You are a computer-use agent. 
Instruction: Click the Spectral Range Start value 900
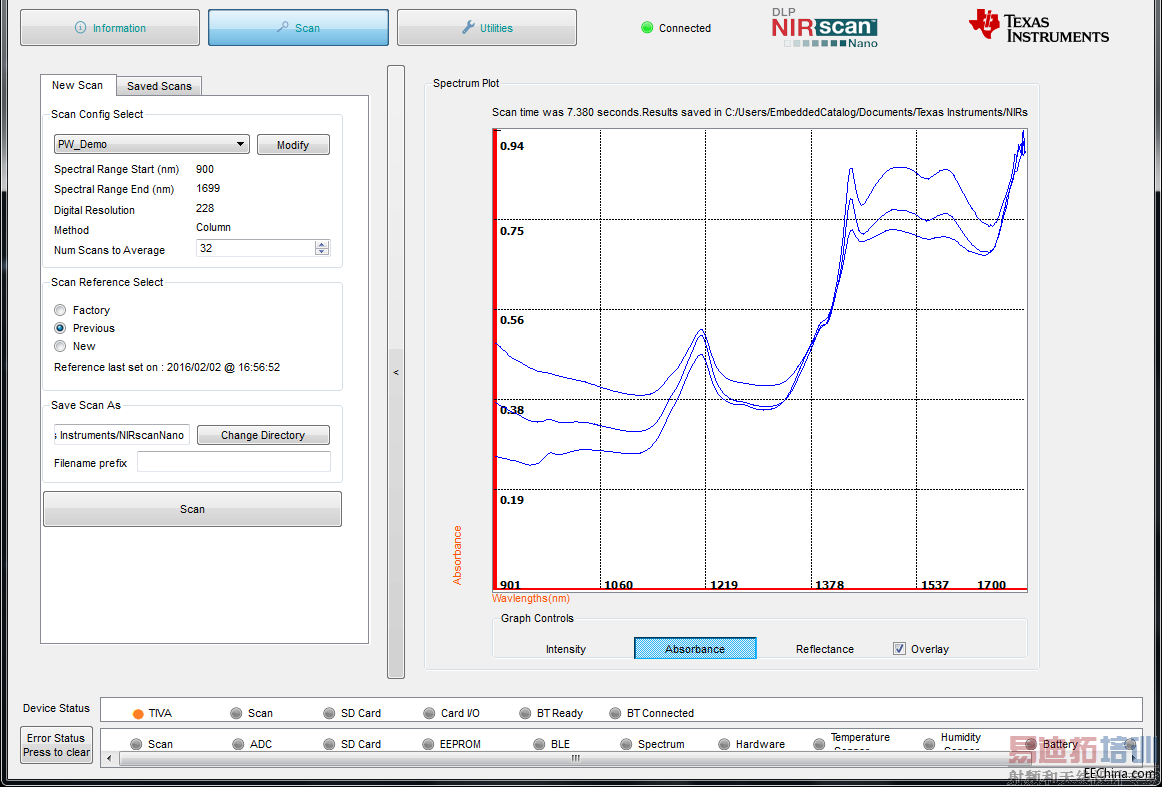coord(205,169)
